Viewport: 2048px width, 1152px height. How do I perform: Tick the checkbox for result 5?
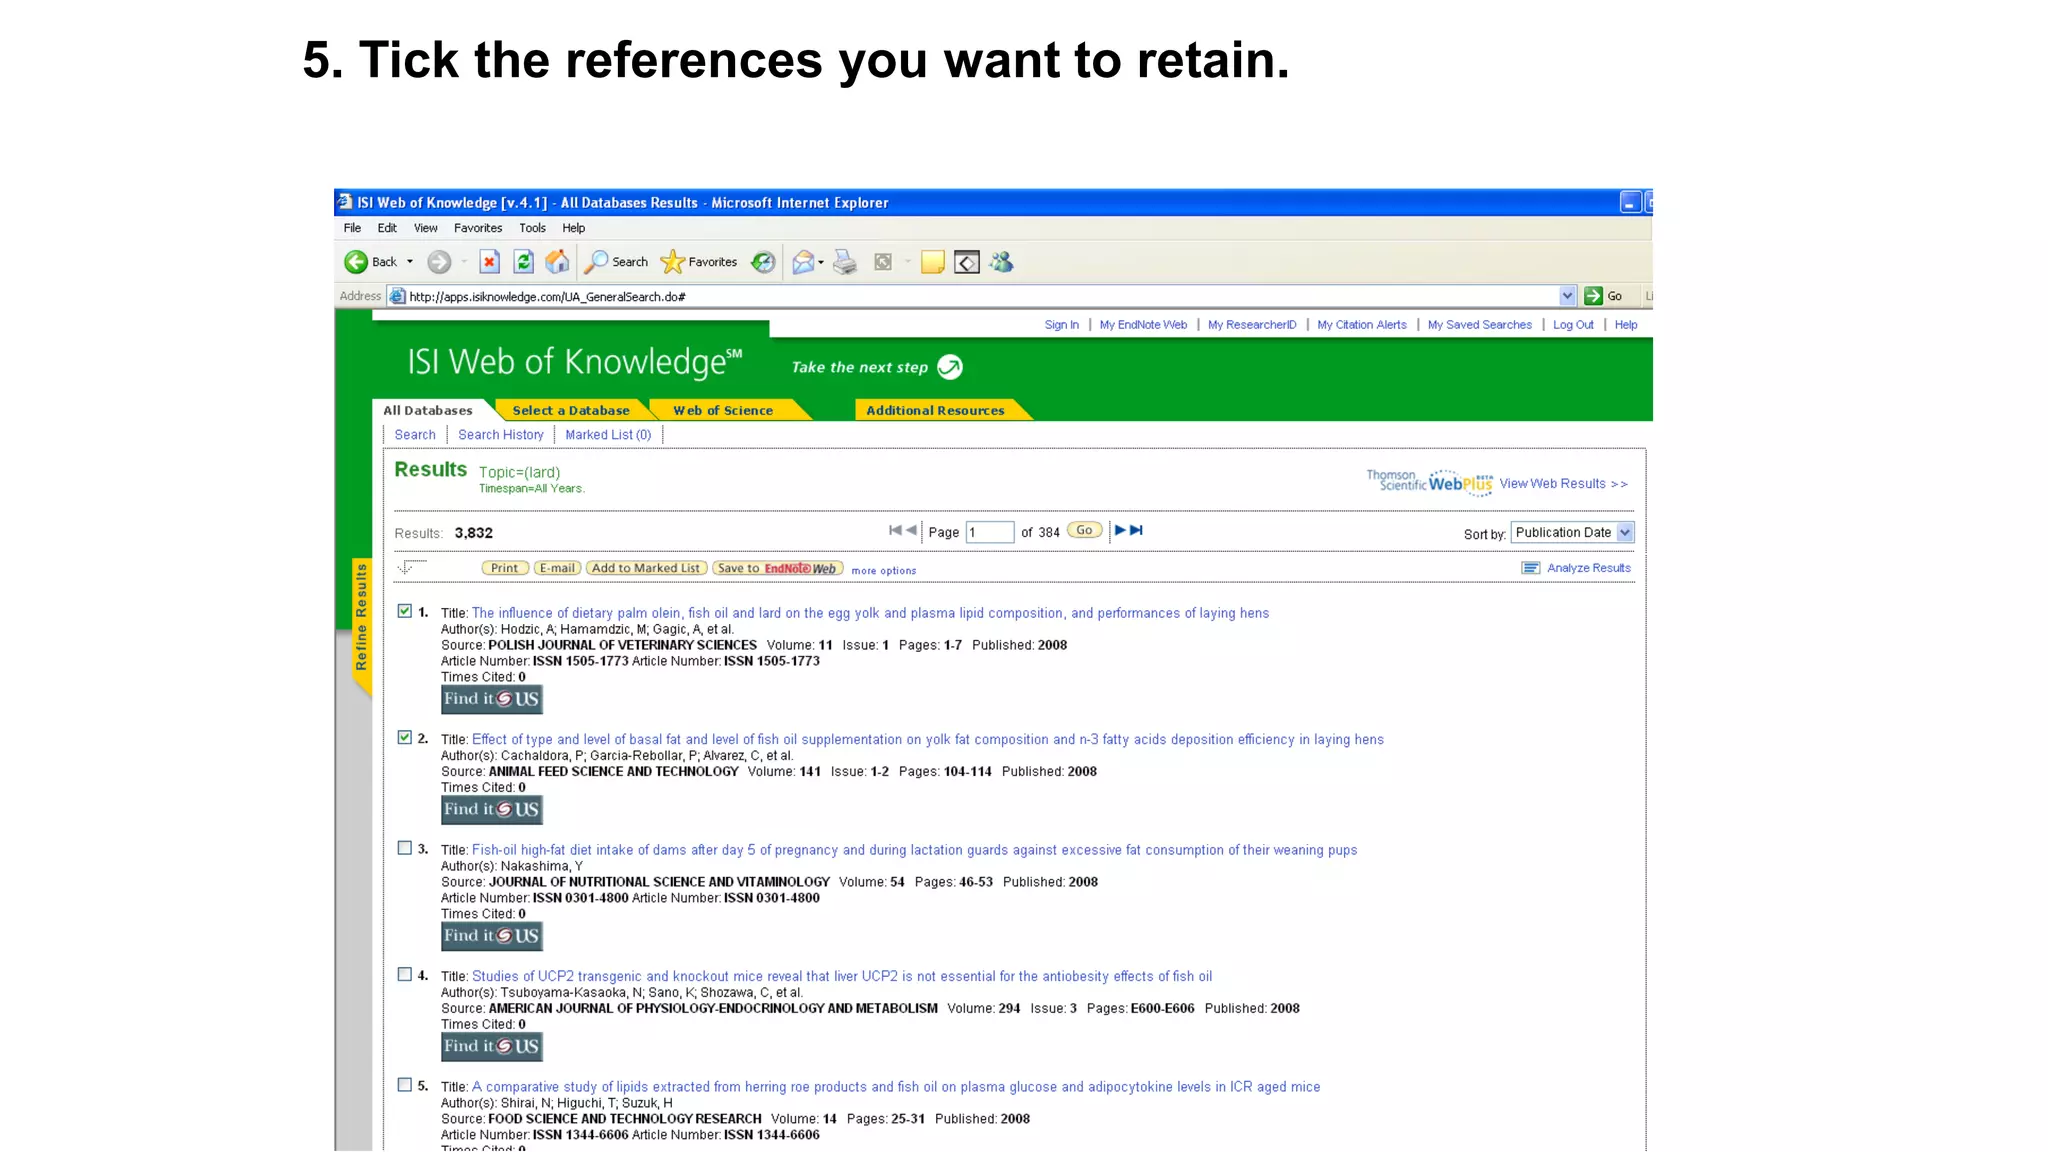point(404,1085)
